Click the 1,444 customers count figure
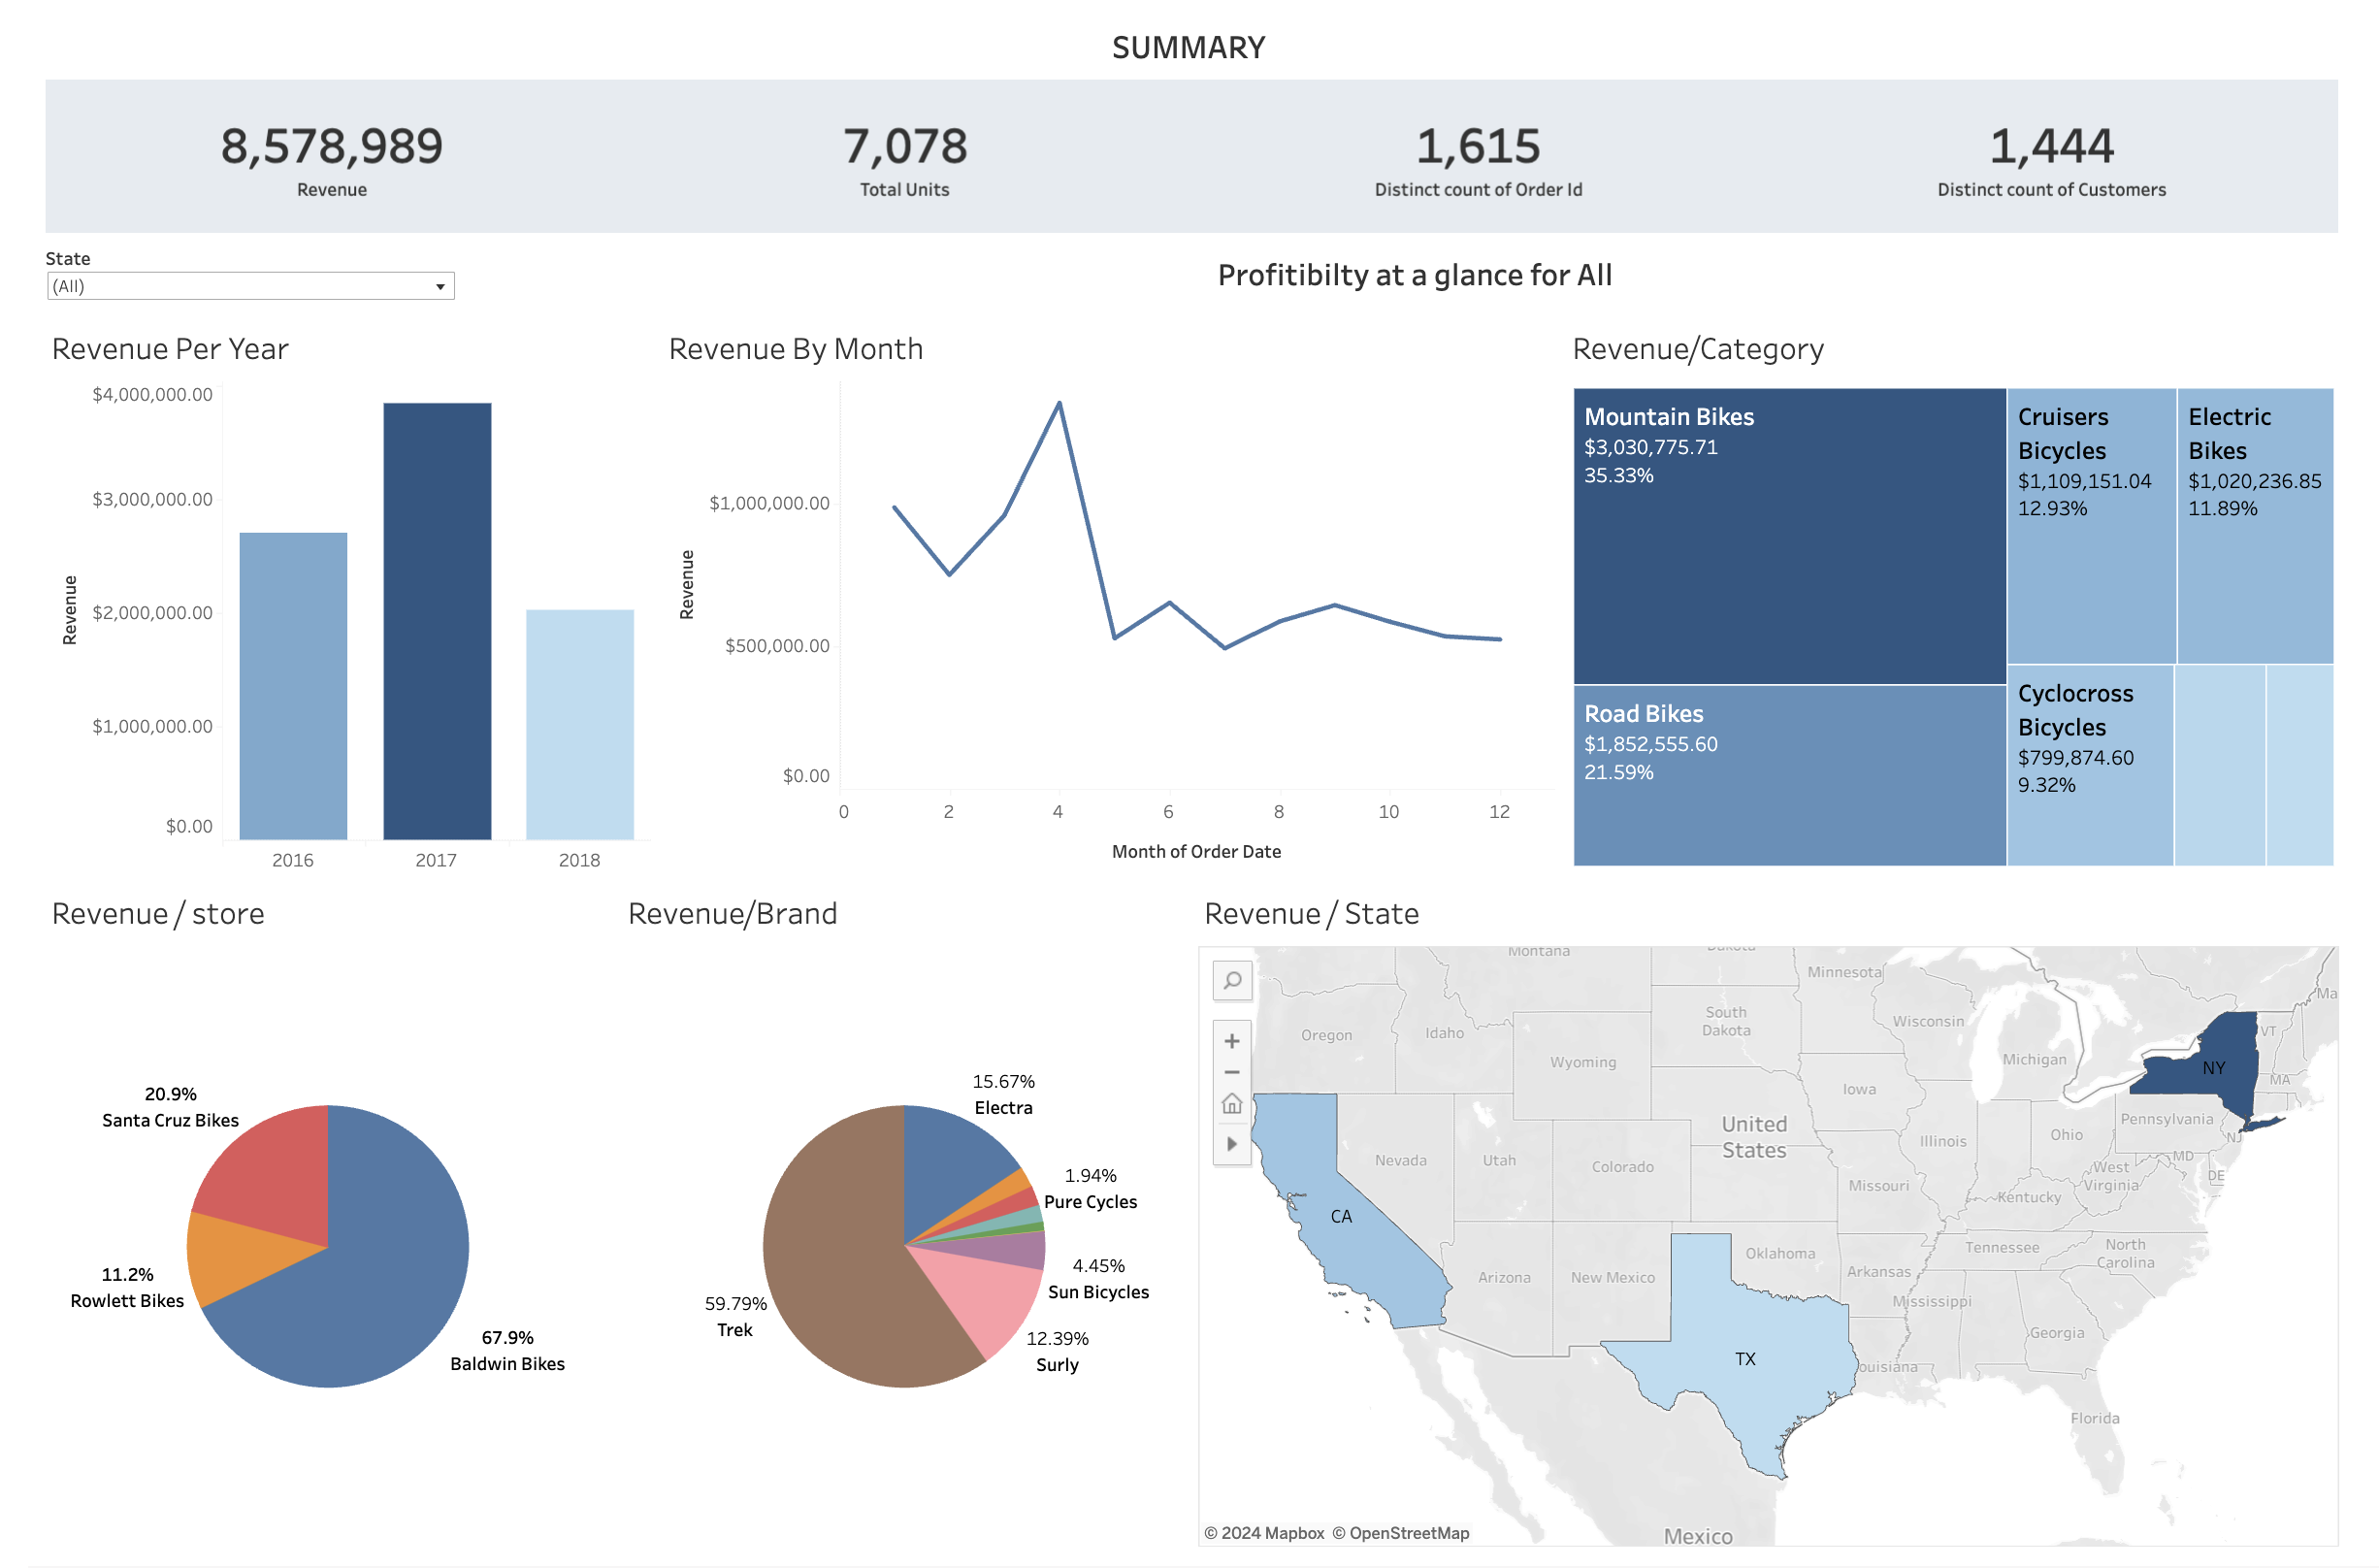 (x=2051, y=147)
